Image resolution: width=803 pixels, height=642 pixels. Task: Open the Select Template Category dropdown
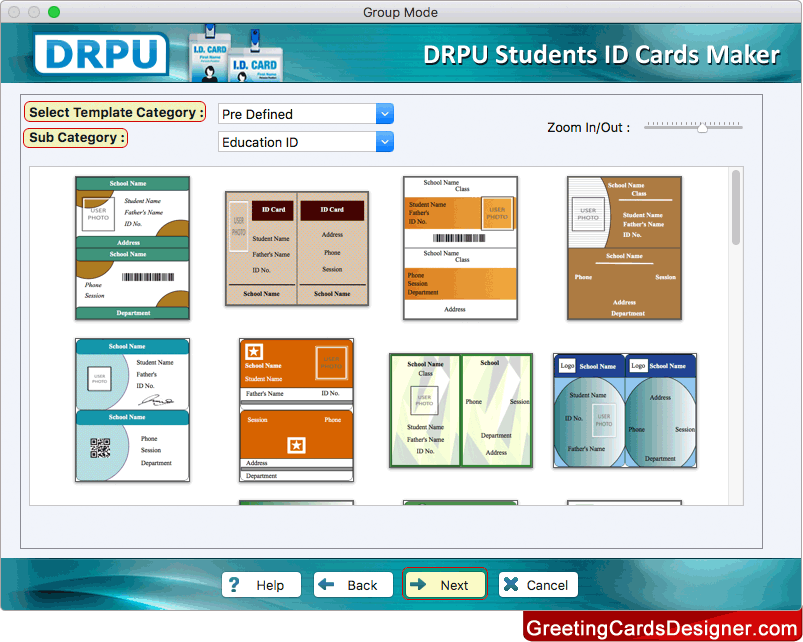pyautogui.click(x=306, y=114)
